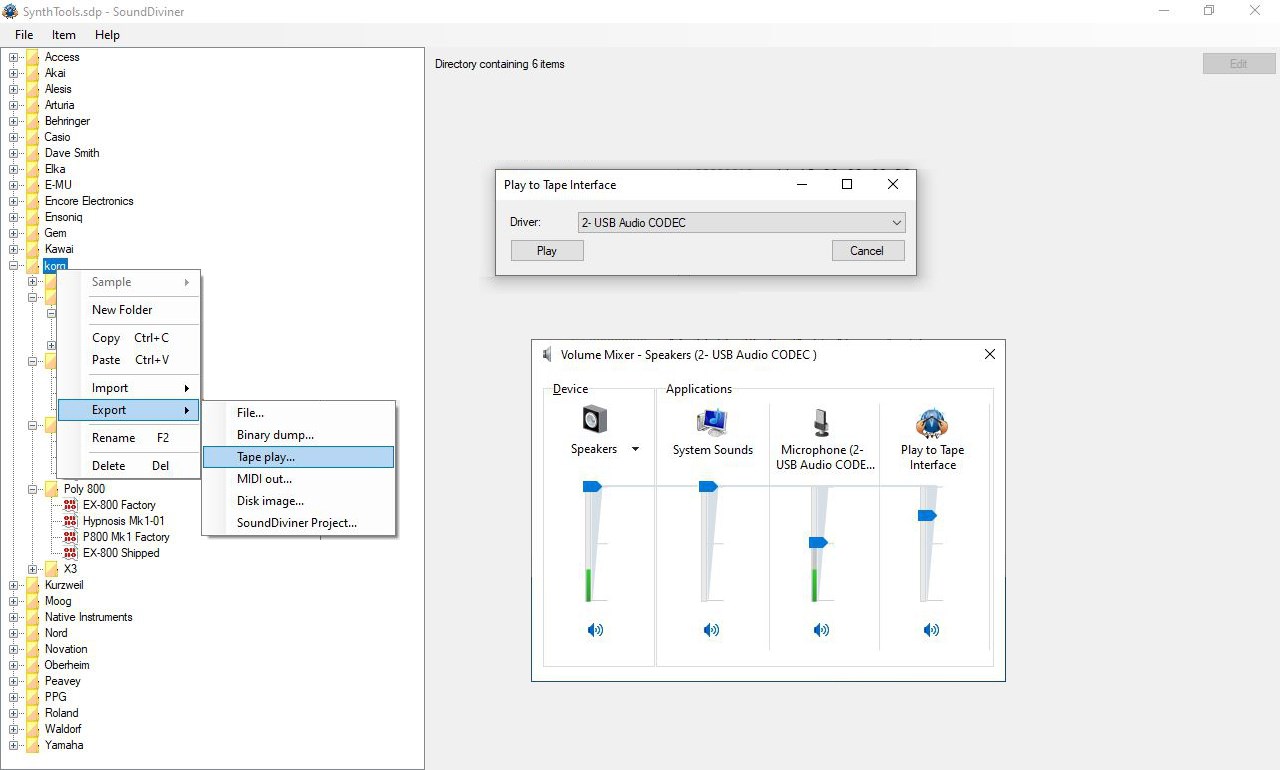The width and height of the screenshot is (1280, 770).
Task: Choose Tape play... export option
Action: pos(298,457)
